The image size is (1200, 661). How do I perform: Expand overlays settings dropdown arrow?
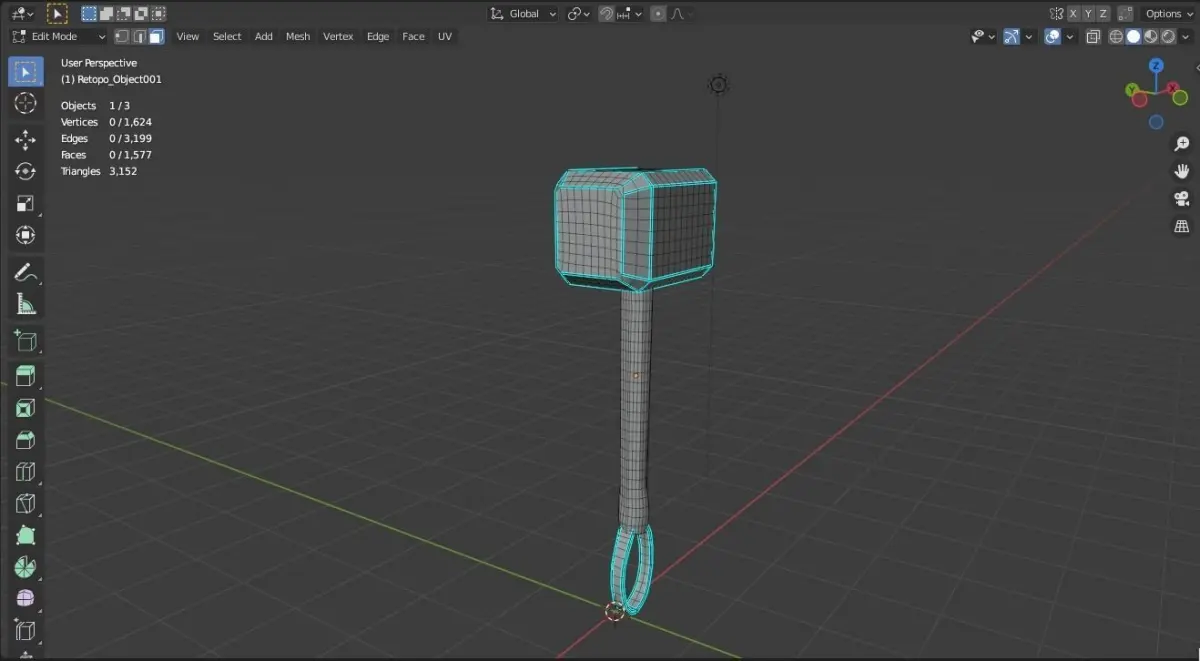[1069, 36]
